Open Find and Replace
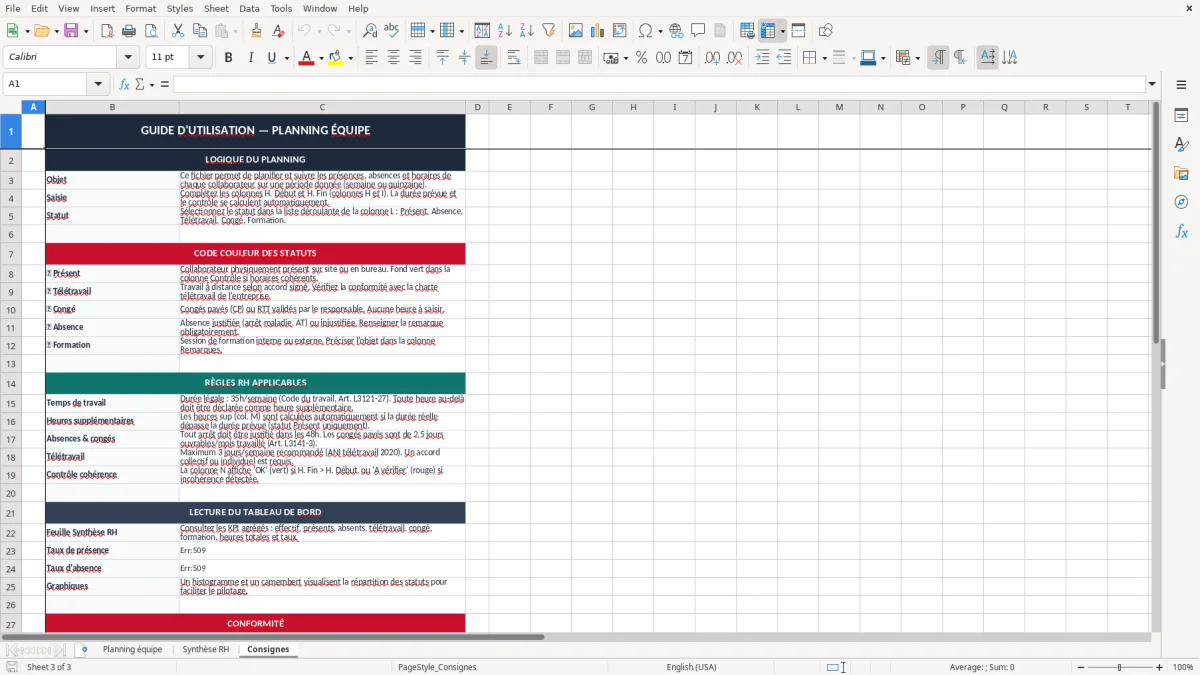 pyautogui.click(x=370, y=31)
